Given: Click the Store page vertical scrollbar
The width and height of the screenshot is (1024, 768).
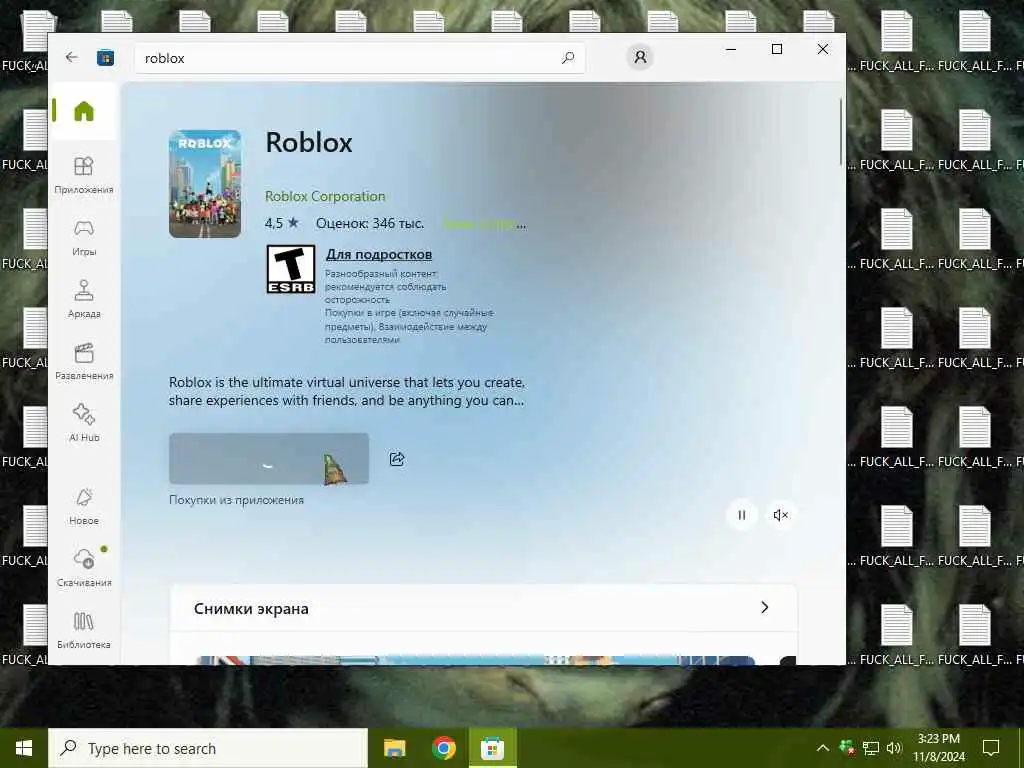Looking at the screenshot, I should (841, 131).
